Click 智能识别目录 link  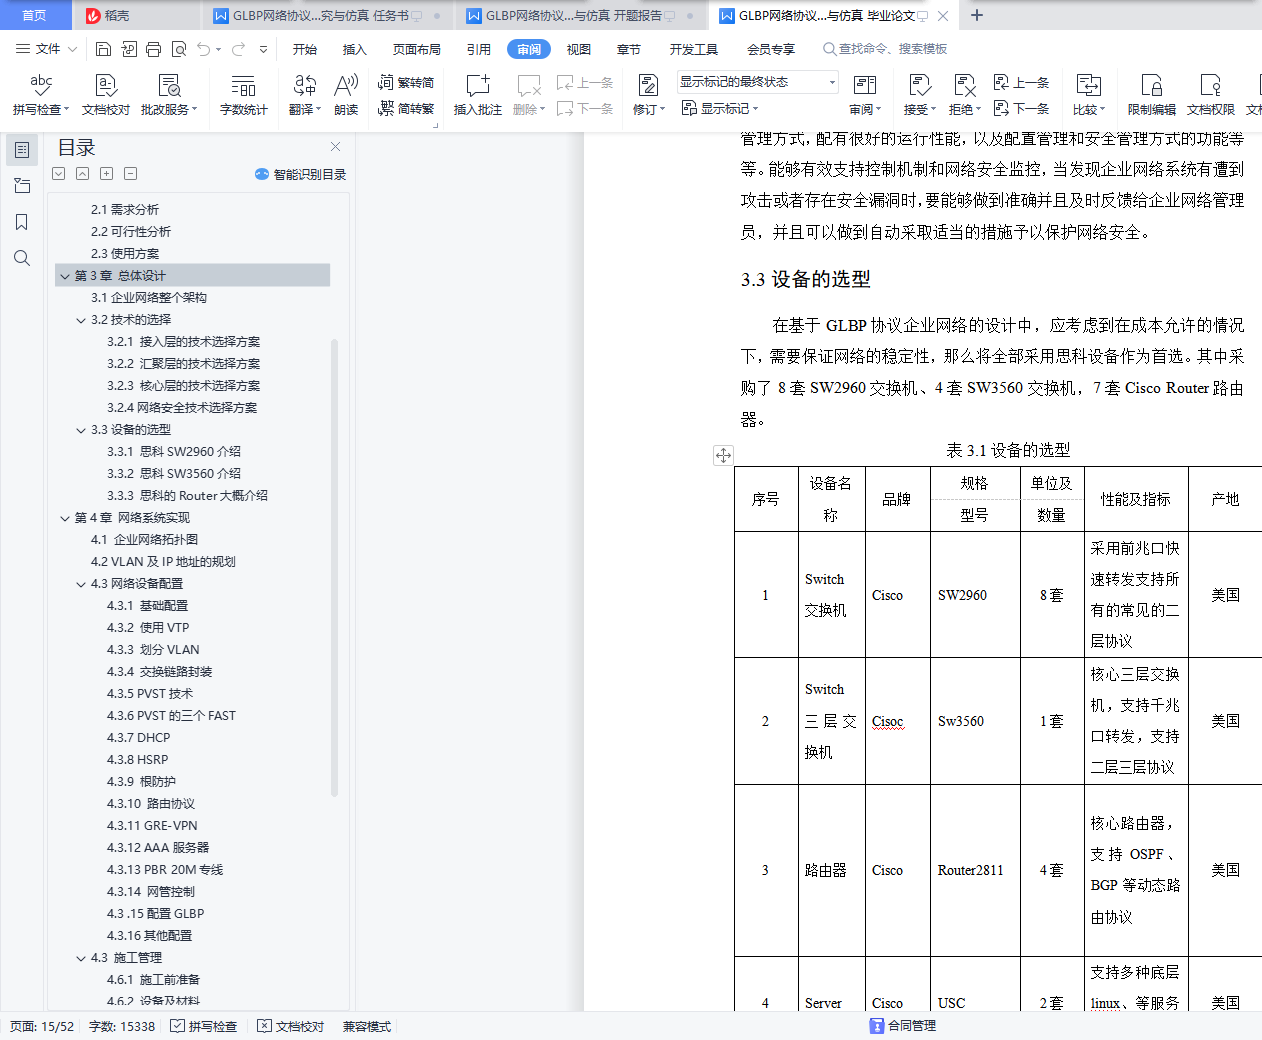tap(301, 174)
